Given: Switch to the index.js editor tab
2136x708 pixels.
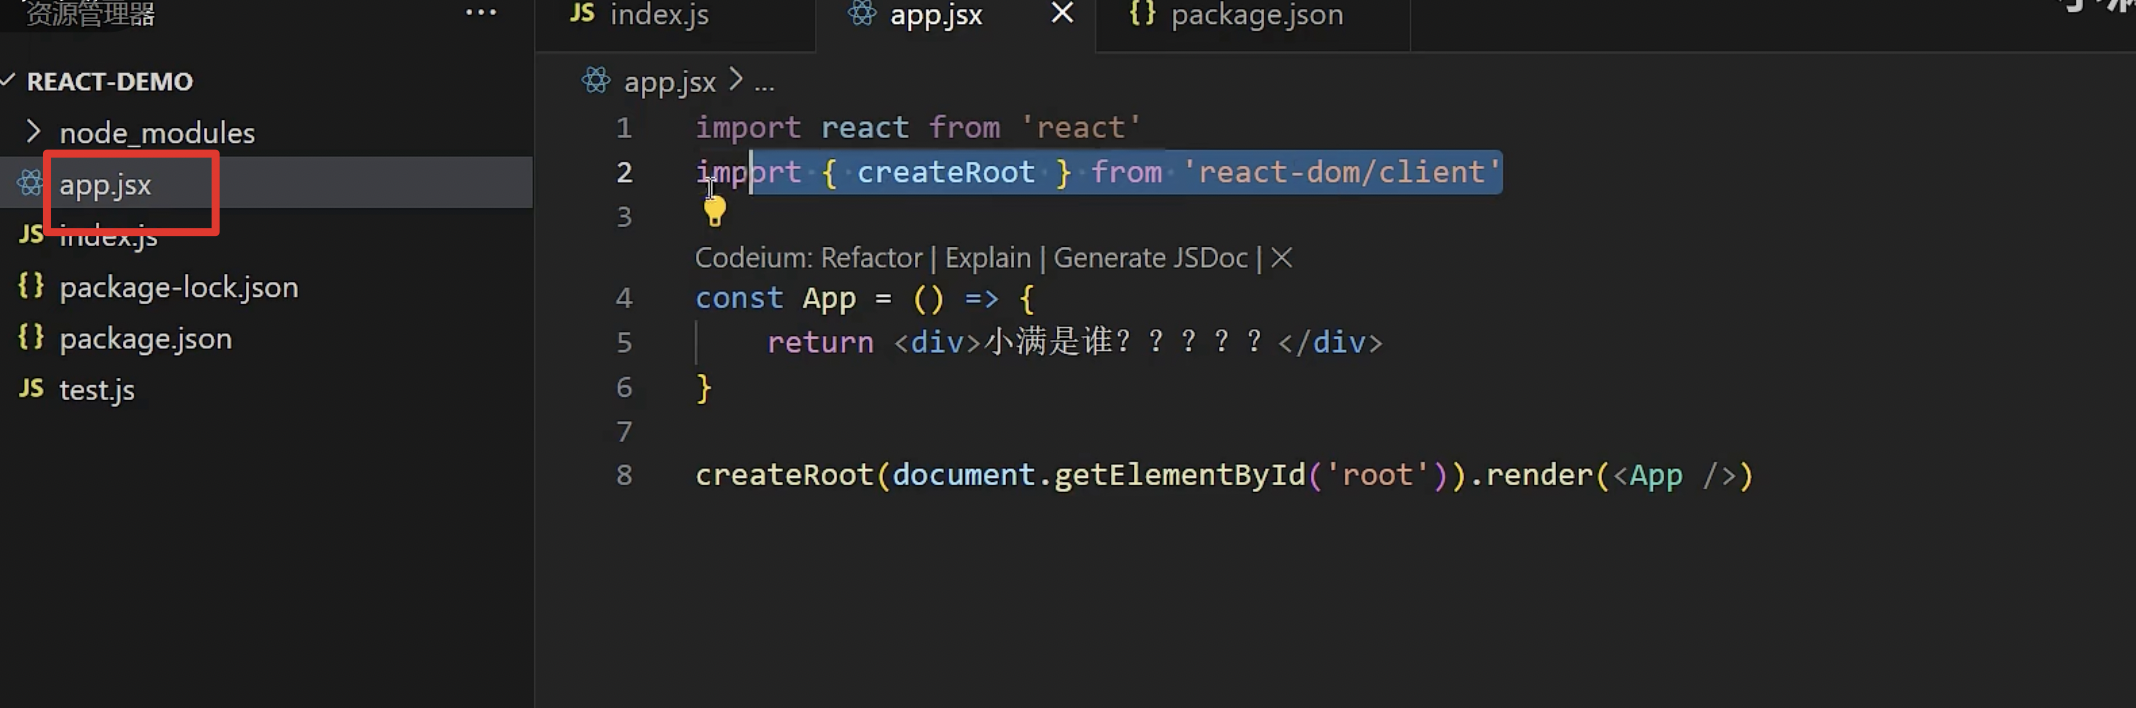Looking at the screenshot, I should [676, 20].
